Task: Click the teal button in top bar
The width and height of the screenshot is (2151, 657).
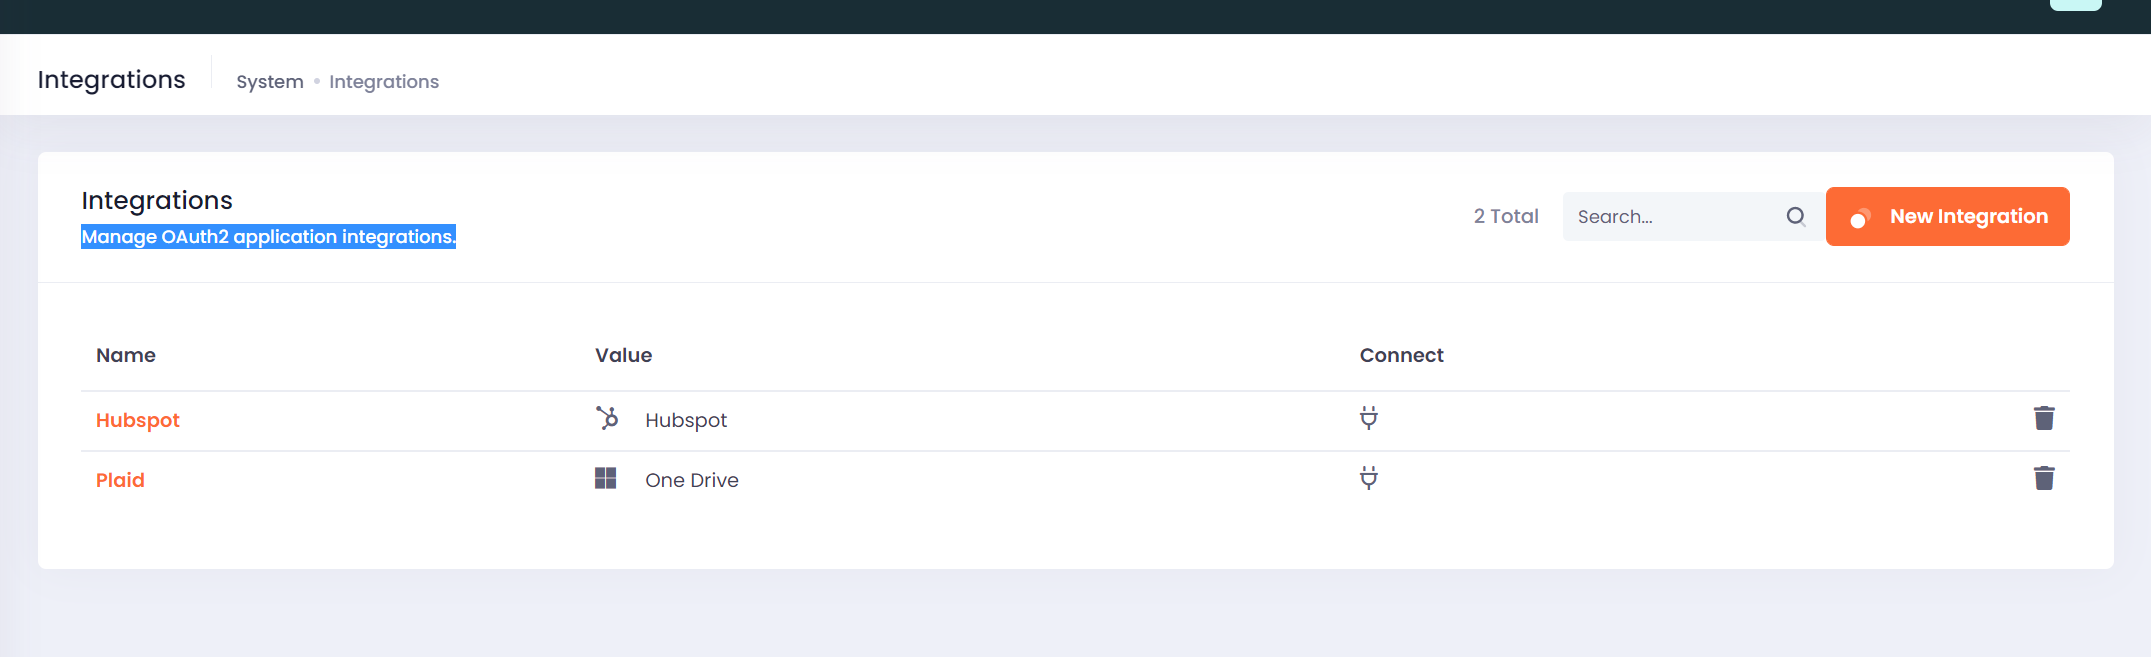Action: pos(2076,5)
